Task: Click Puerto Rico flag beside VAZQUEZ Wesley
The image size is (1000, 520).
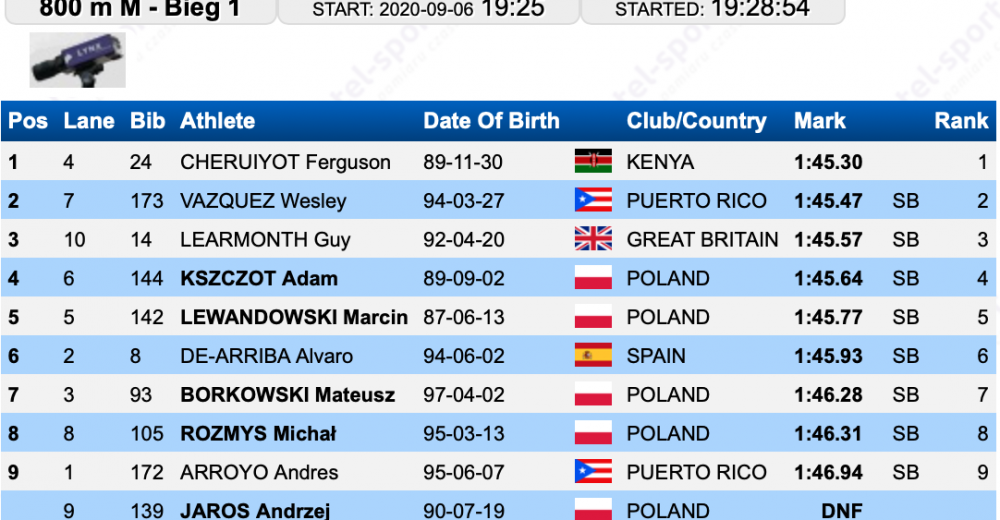Action: [593, 200]
